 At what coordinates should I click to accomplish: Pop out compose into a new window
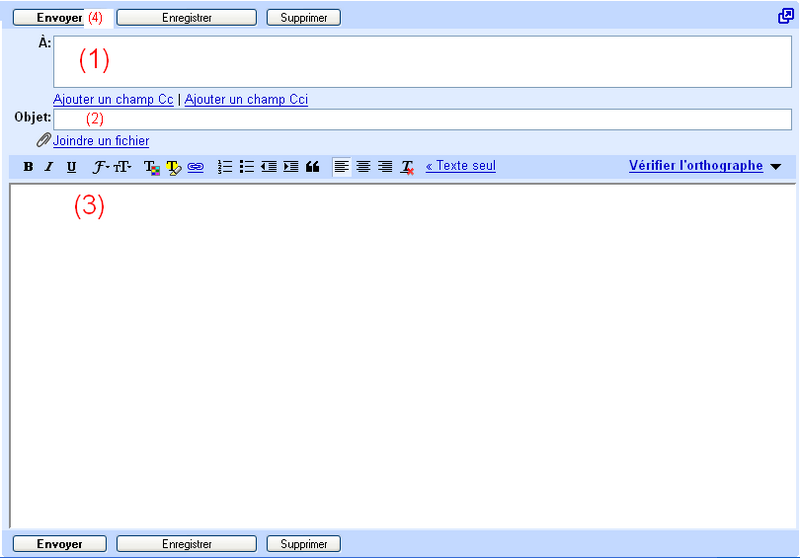tap(786, 16)
